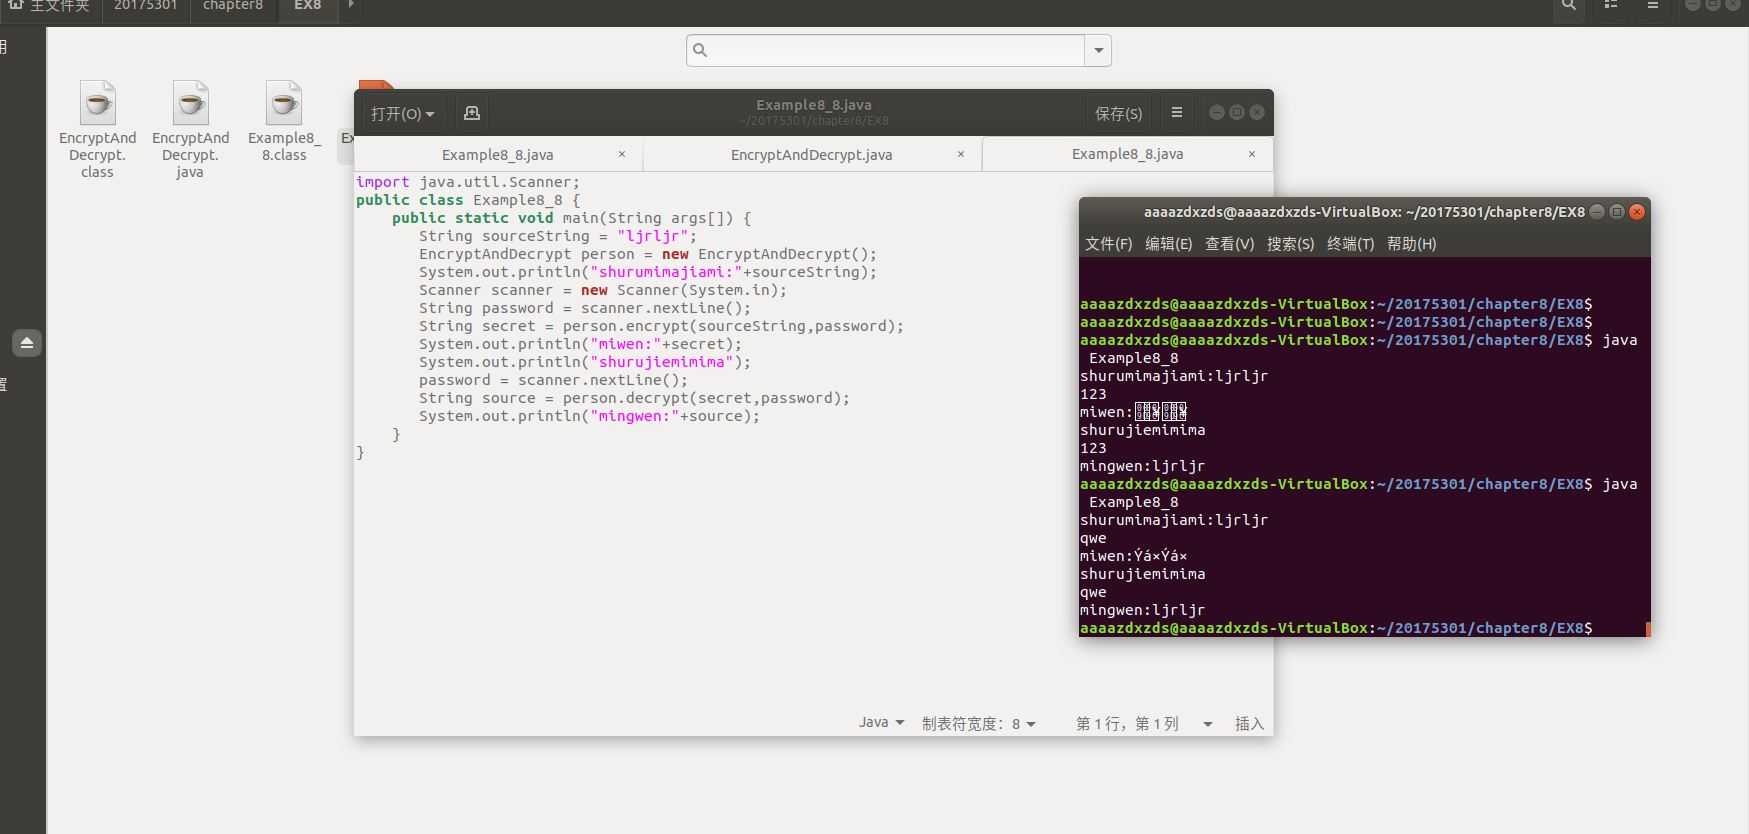1749x834 pixels.
Task: Click the search icon in Files header bar
Action: (1569, 6)
